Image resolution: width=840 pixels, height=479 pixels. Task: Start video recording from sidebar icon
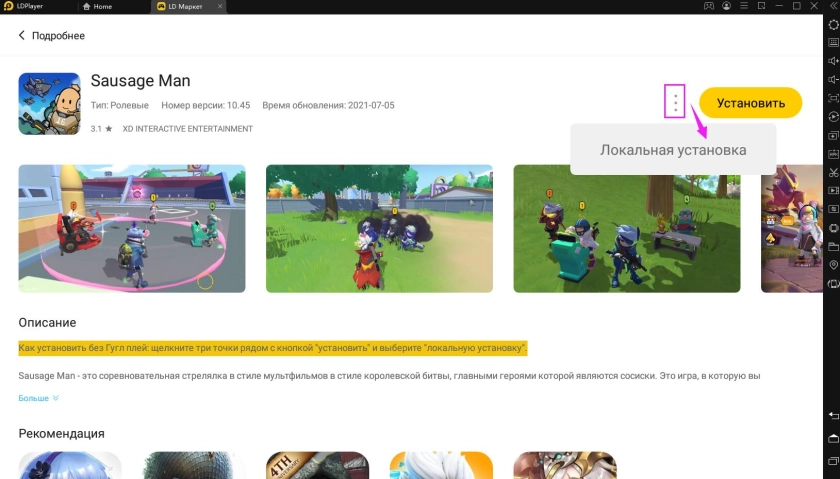pos(833,191)
